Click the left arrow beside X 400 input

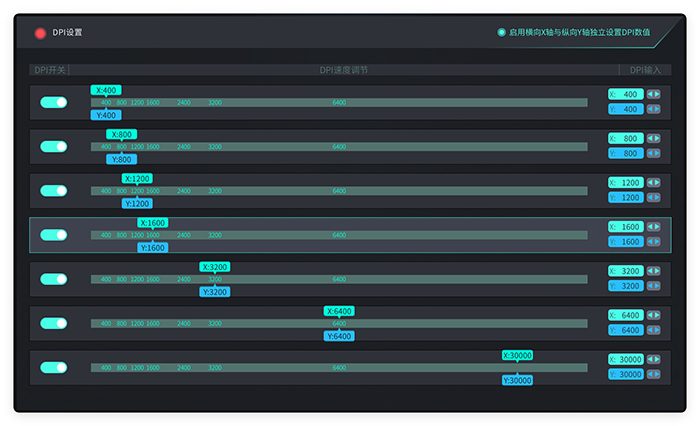tap(650, 94)
